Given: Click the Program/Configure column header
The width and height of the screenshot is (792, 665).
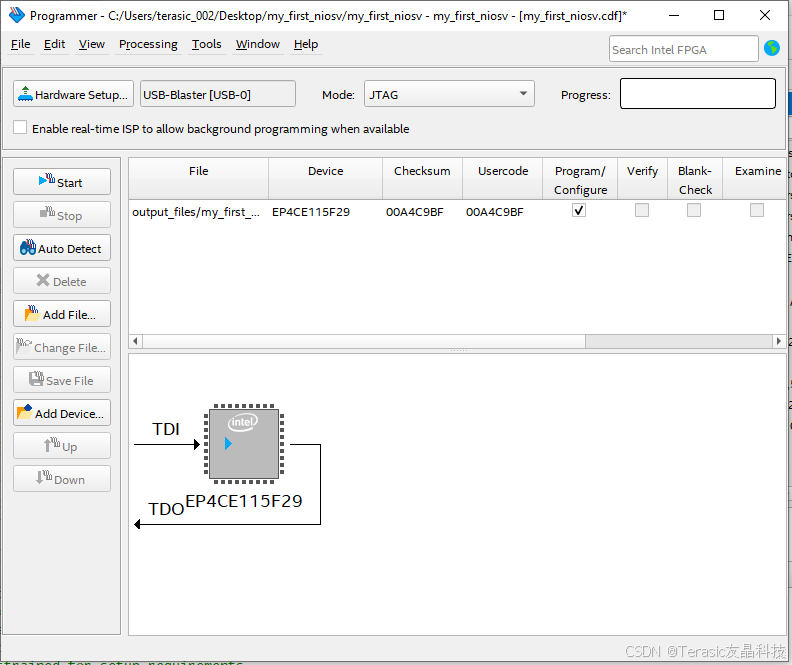Looking at the screenshot, I should [x=580, y=179].
